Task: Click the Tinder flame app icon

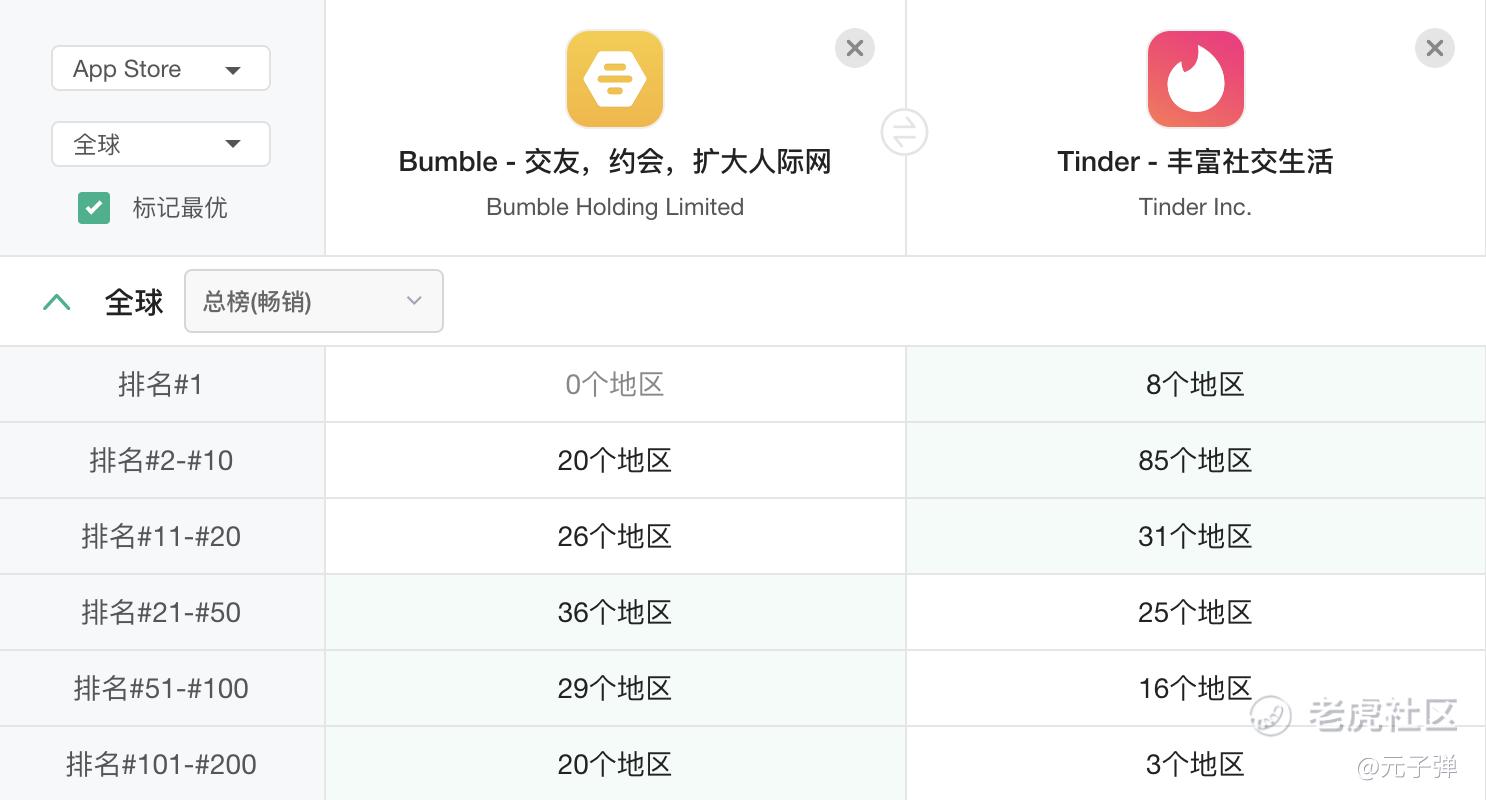Action: 1195,79
